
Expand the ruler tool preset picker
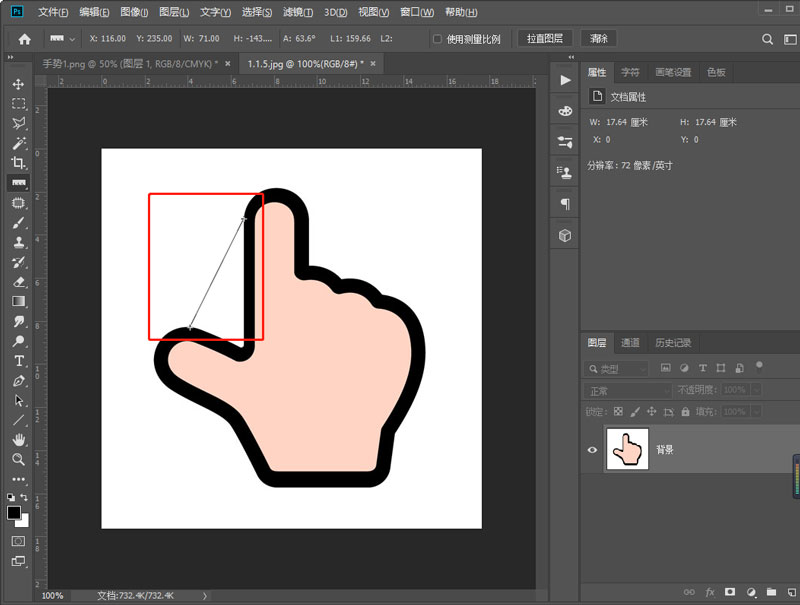point(63,39)
